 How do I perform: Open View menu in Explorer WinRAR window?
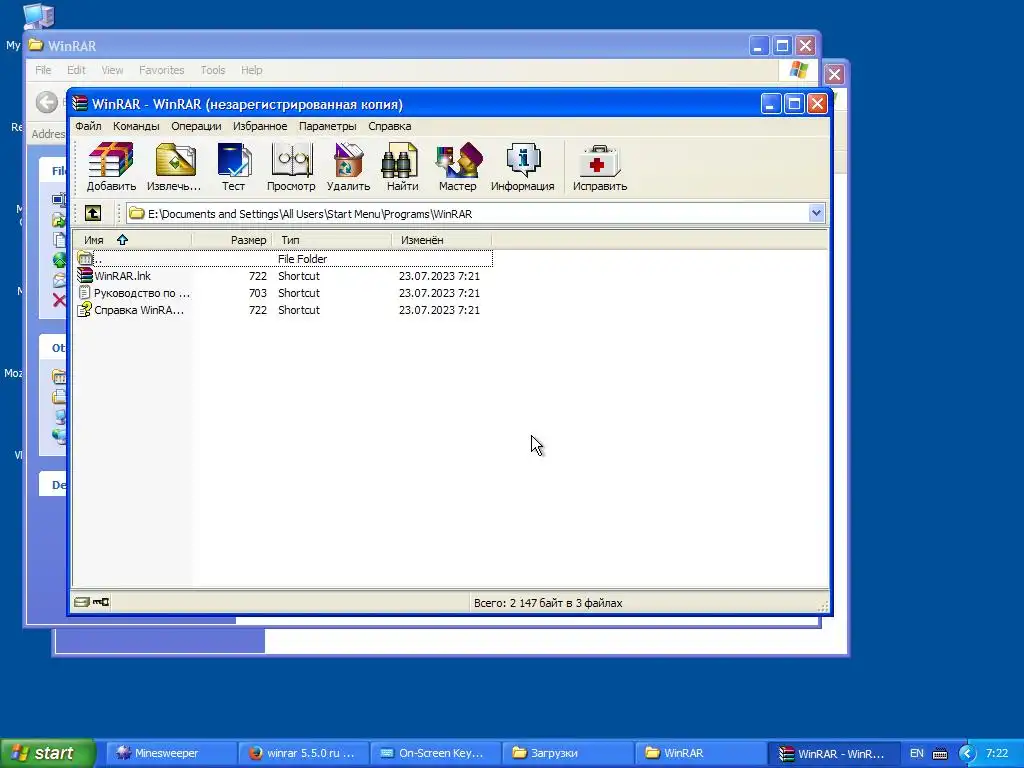tap(112, 70)
